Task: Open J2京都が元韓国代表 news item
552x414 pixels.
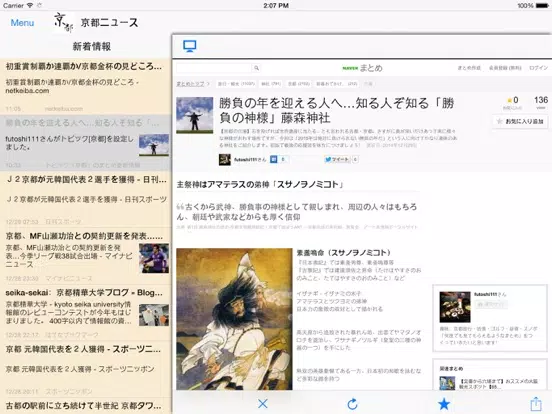Action: click(86, 200)
